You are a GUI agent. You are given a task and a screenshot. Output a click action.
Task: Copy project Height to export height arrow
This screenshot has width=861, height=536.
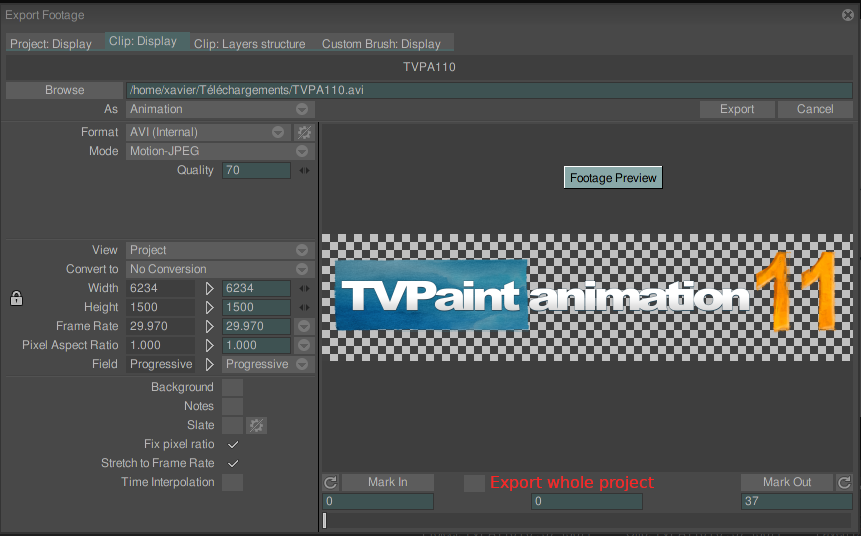pyautogui.click(x=209, y=308)
